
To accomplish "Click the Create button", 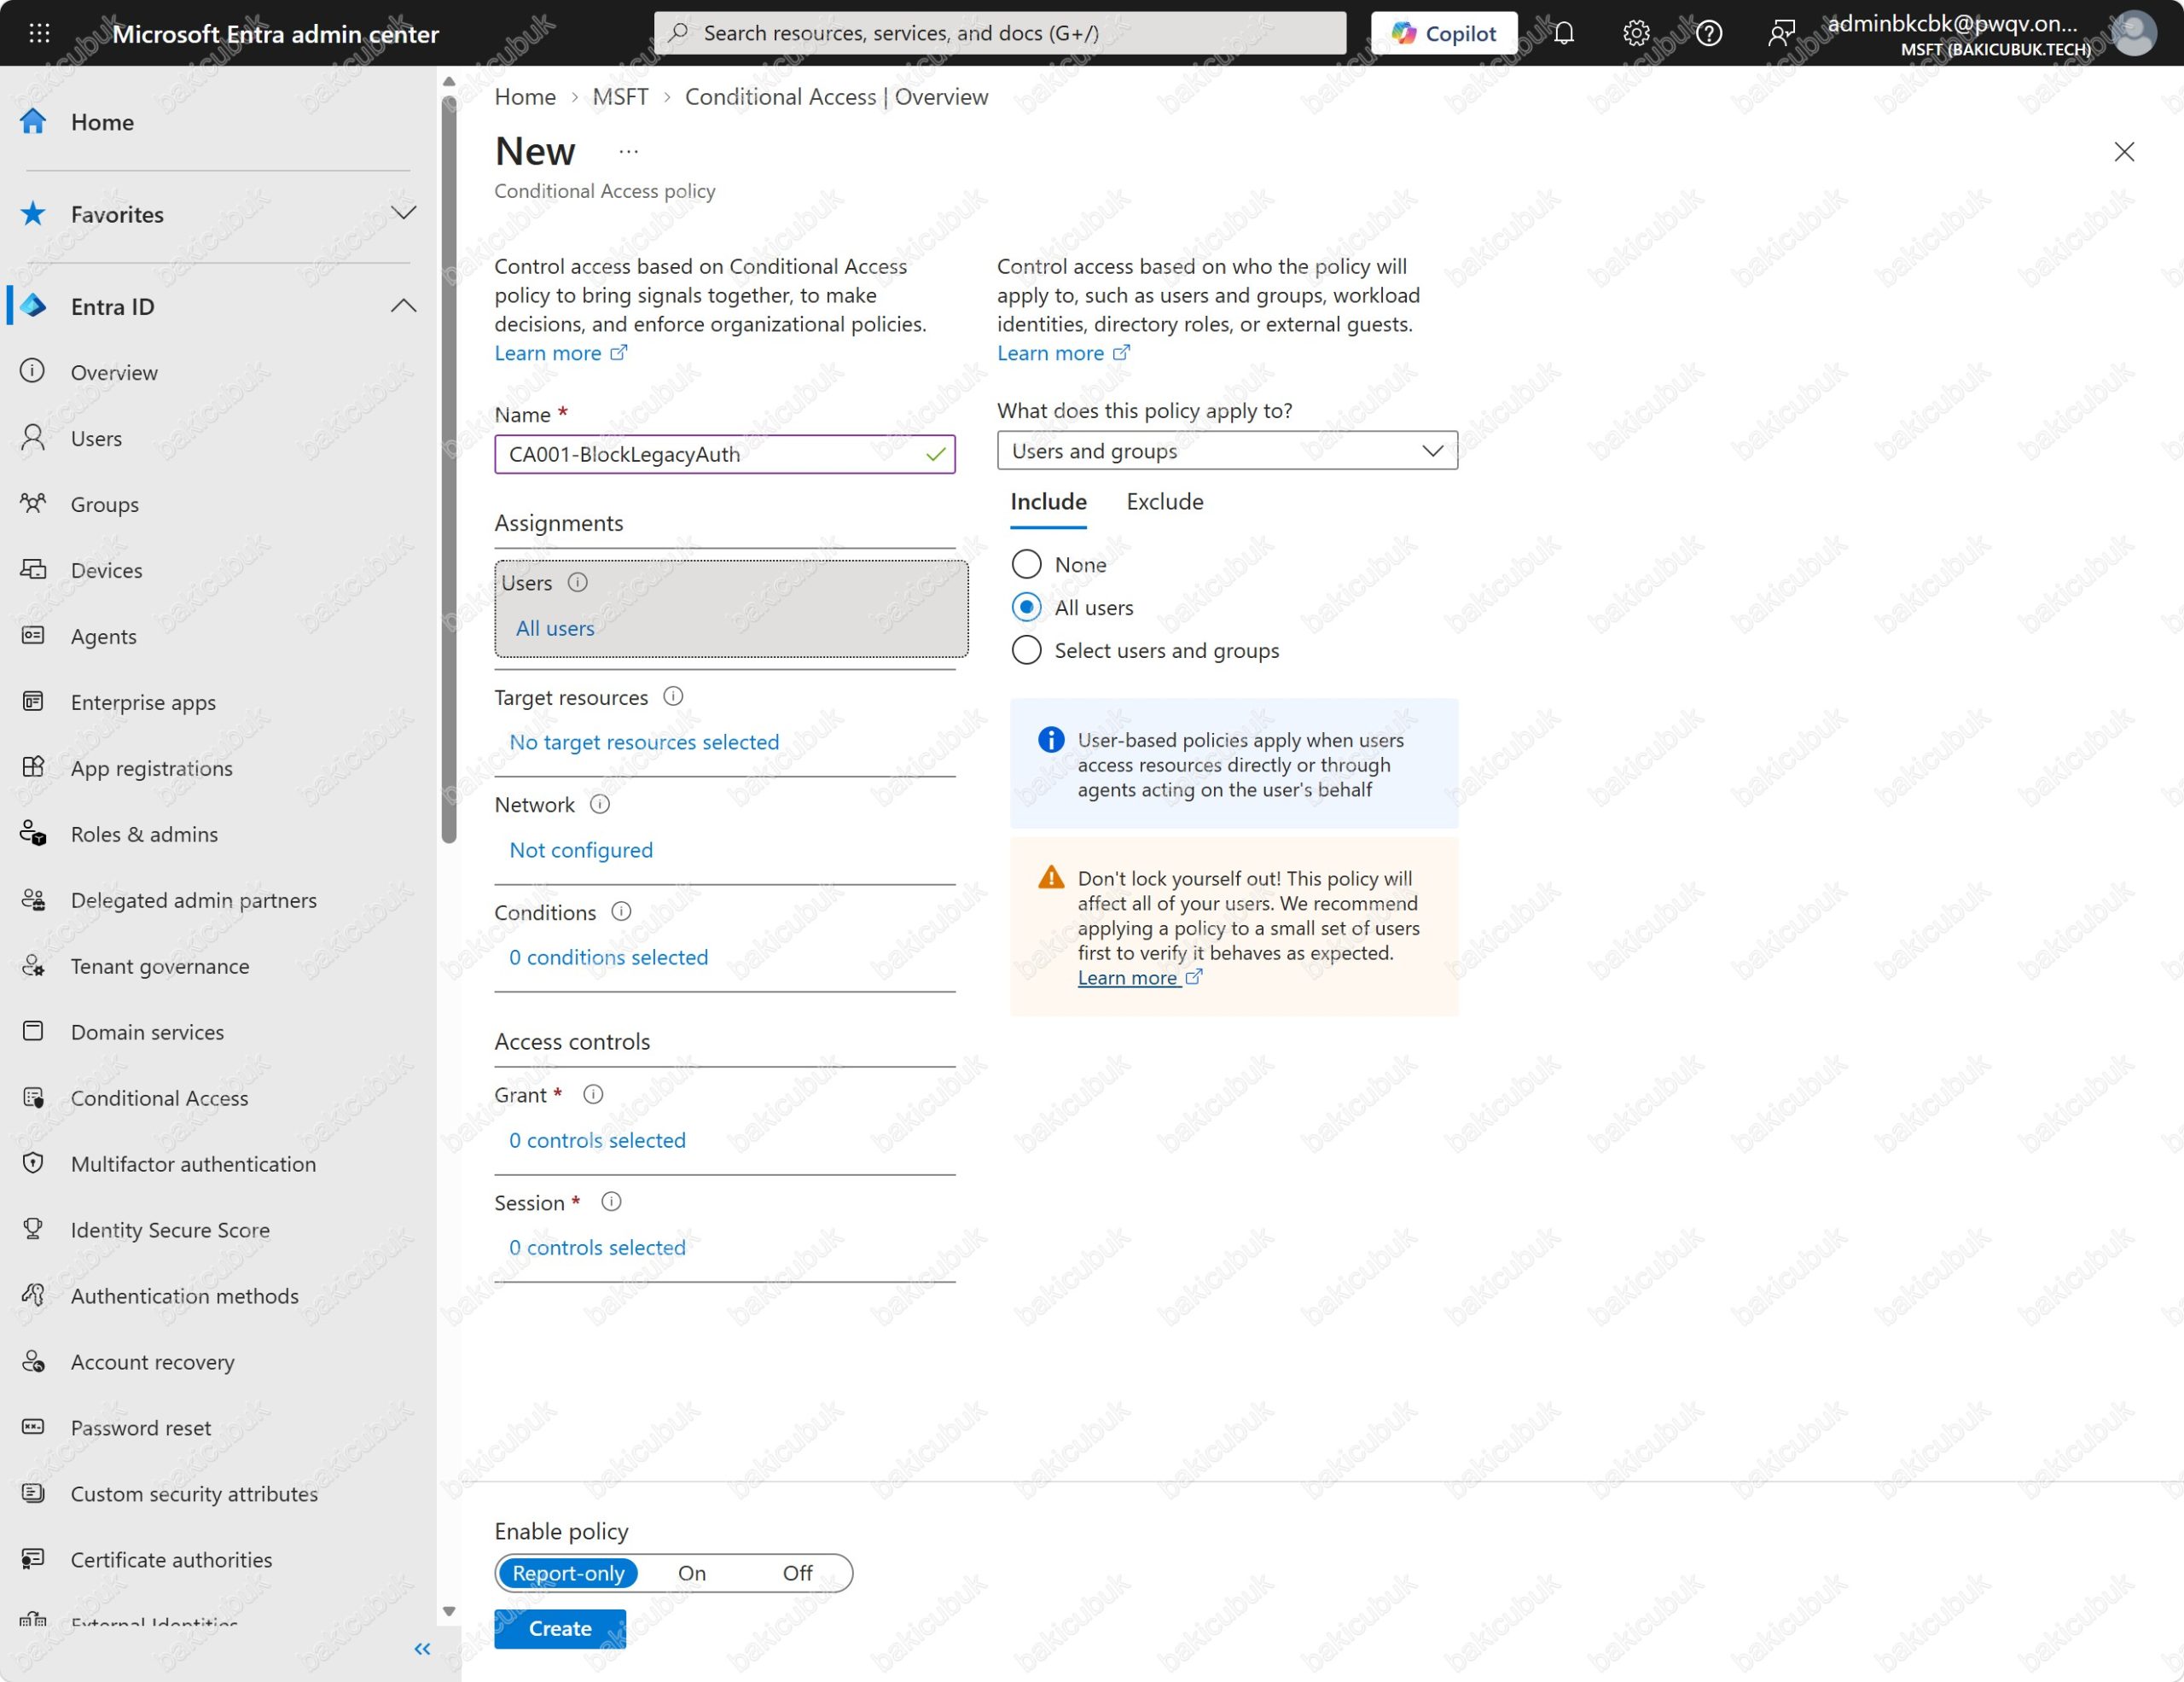I will (x=560, y=1629).
